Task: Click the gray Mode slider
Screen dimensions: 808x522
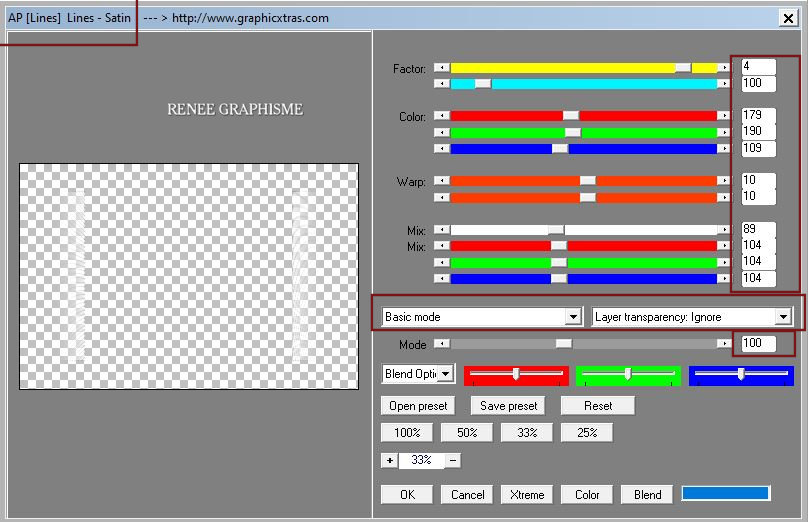Action: (x=583, y=343)
